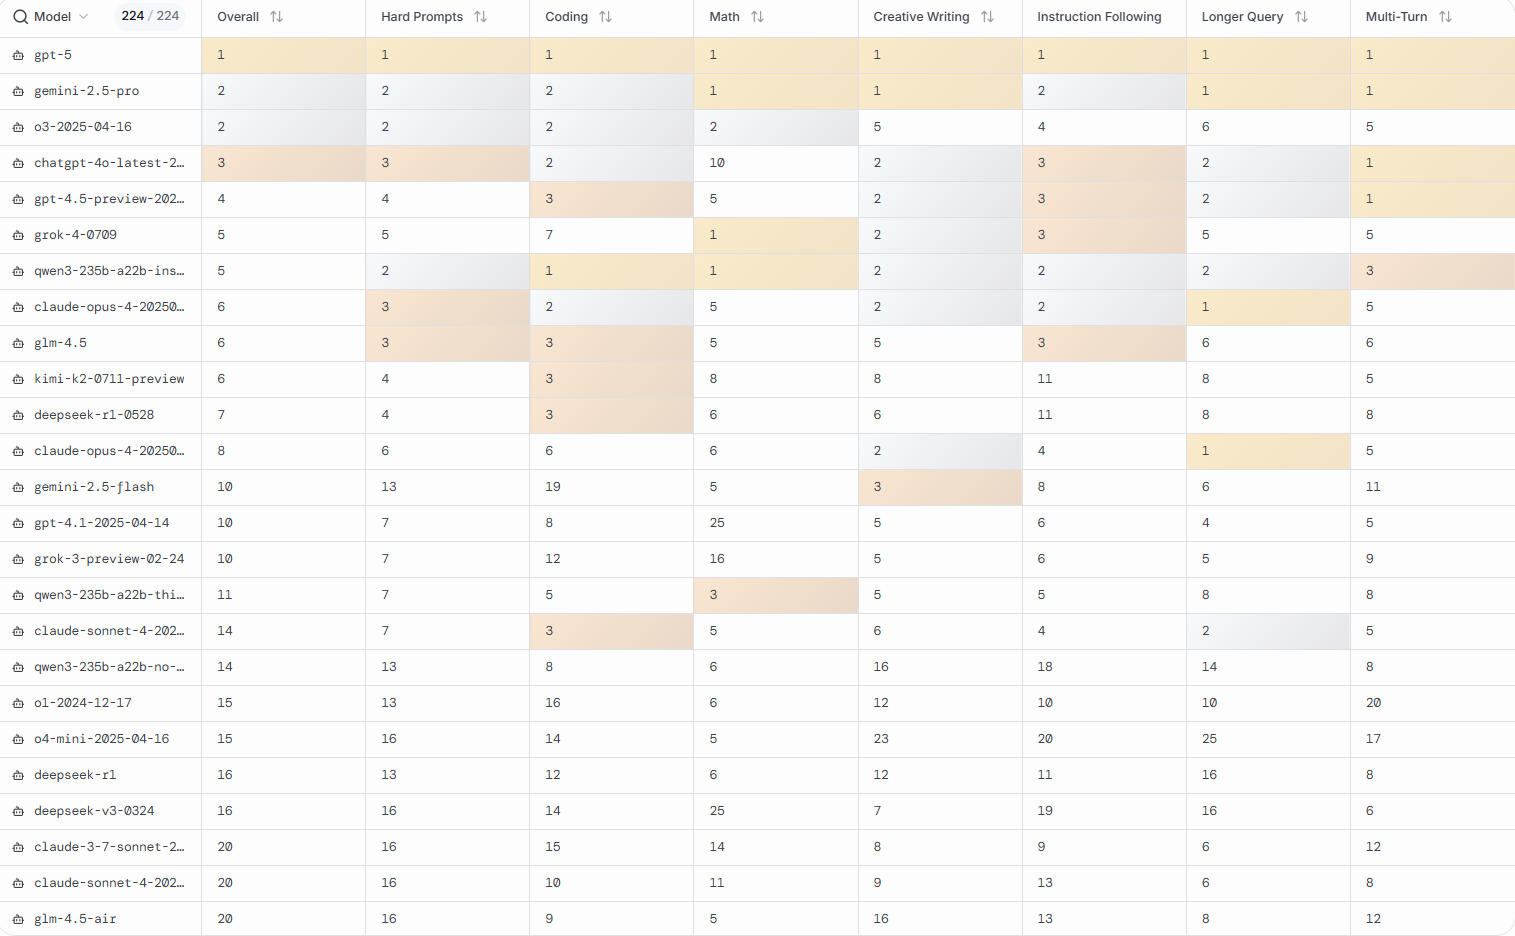The image size is (1515, 936).
Task: Click the bot icon next to grok-4-0709
Action: click(x=18, y=236)
